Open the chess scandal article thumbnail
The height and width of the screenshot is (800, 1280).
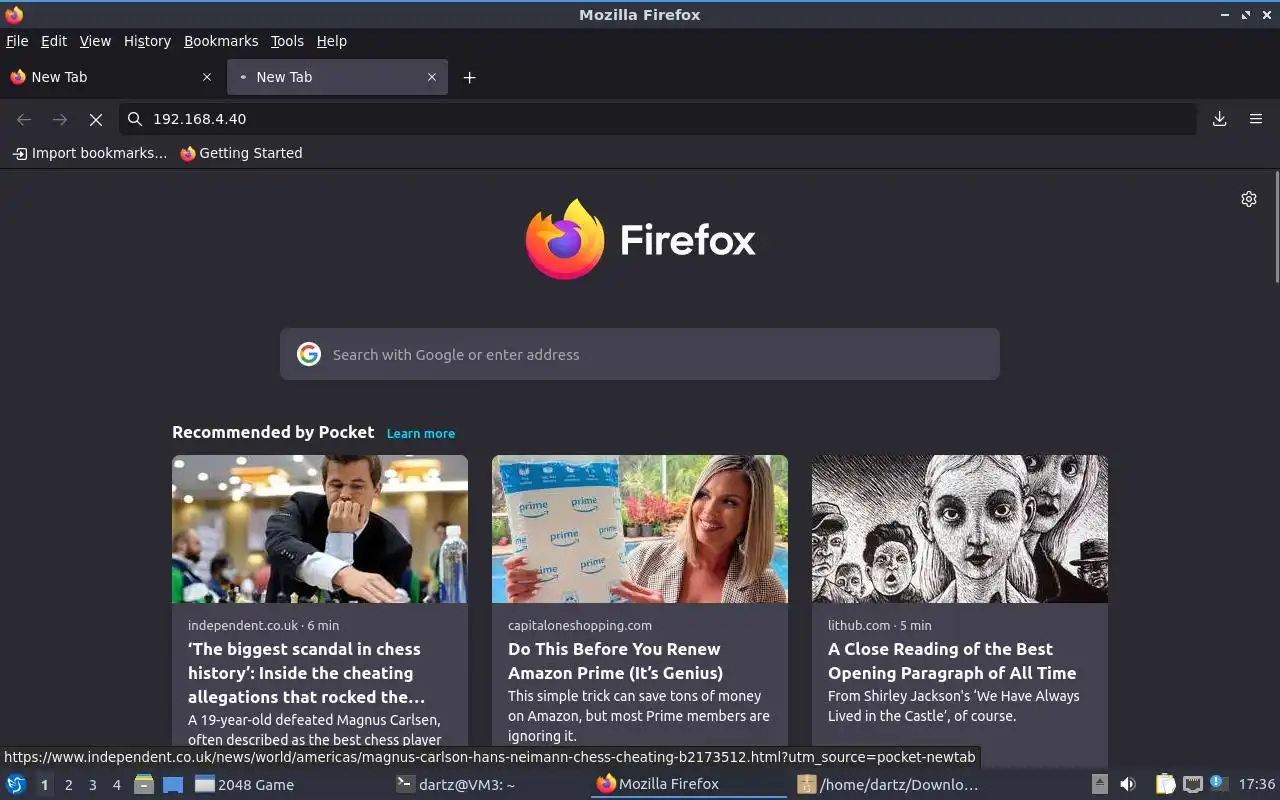pyautogui.click(x=320, y=529)
